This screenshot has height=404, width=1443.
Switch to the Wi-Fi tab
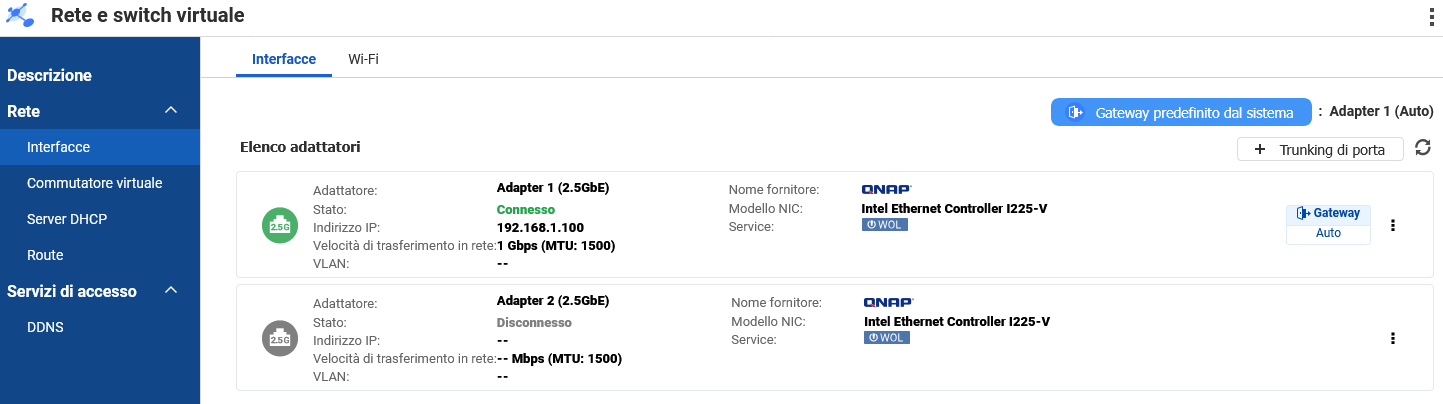pyautogui.click(x=363, y=59)
